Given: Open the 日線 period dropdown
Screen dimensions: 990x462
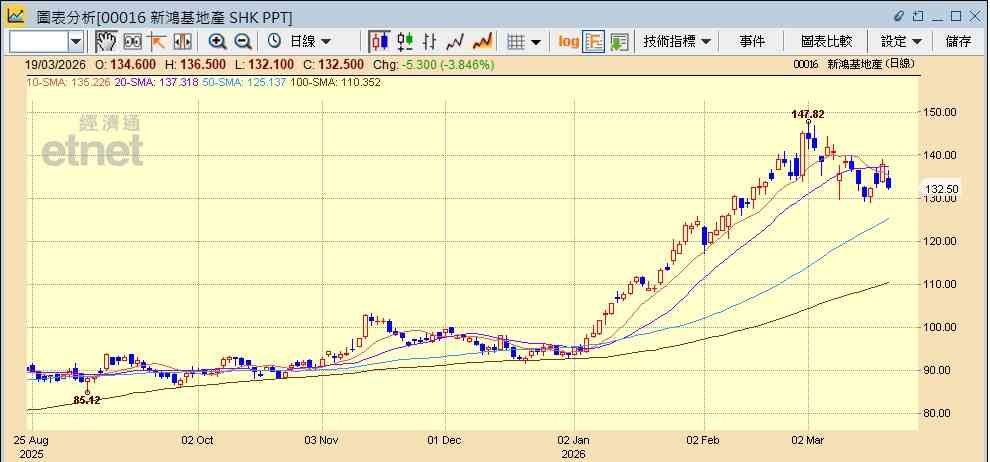Looking at the screenshot, I should tap(310, 42).
